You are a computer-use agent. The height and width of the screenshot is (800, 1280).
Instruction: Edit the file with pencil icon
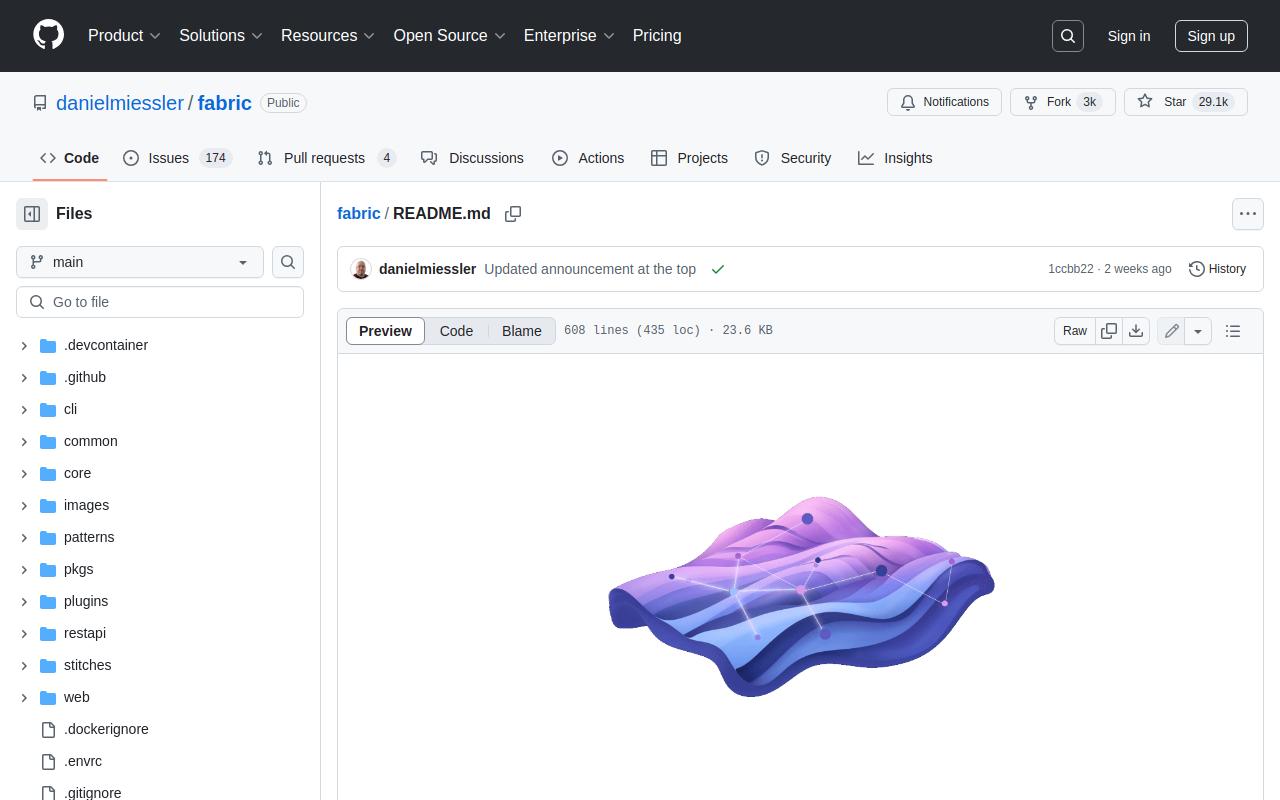tap(1171, 331)
